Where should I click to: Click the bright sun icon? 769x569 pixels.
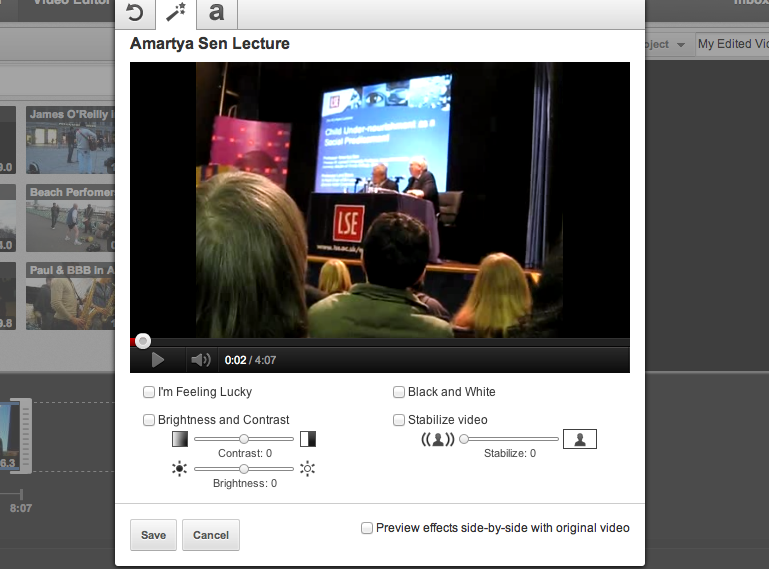(308, 468)
